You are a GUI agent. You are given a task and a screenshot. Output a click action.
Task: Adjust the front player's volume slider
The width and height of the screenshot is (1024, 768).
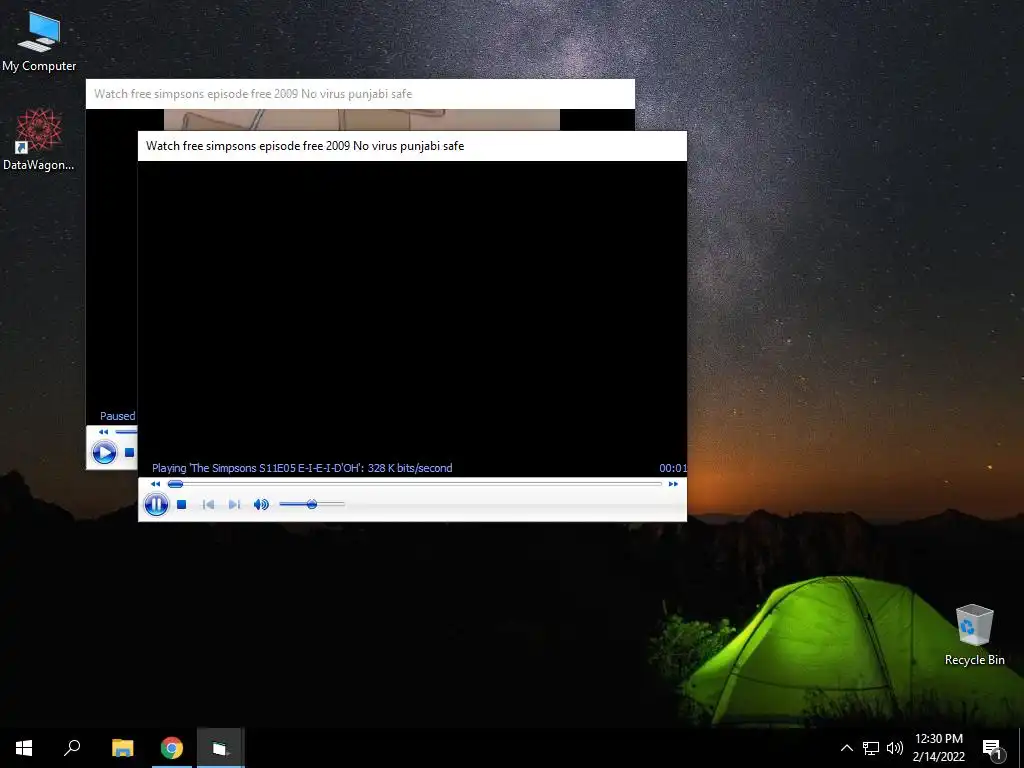point(312,504)
